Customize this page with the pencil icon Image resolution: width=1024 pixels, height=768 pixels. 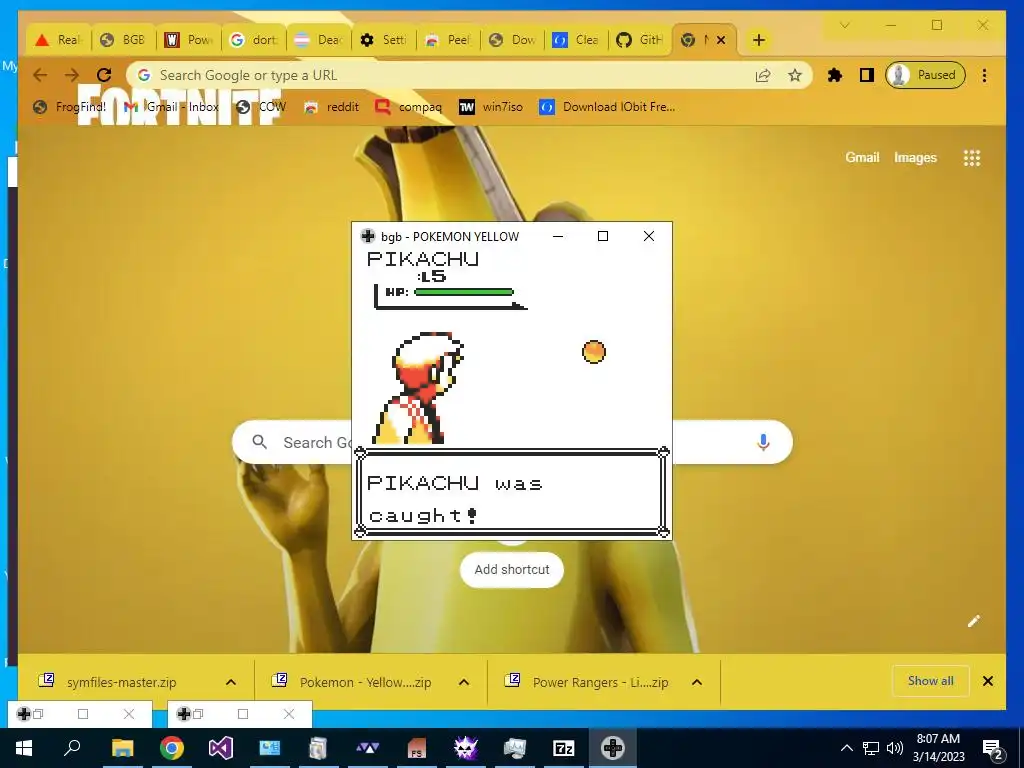click(x=974, y=621)
